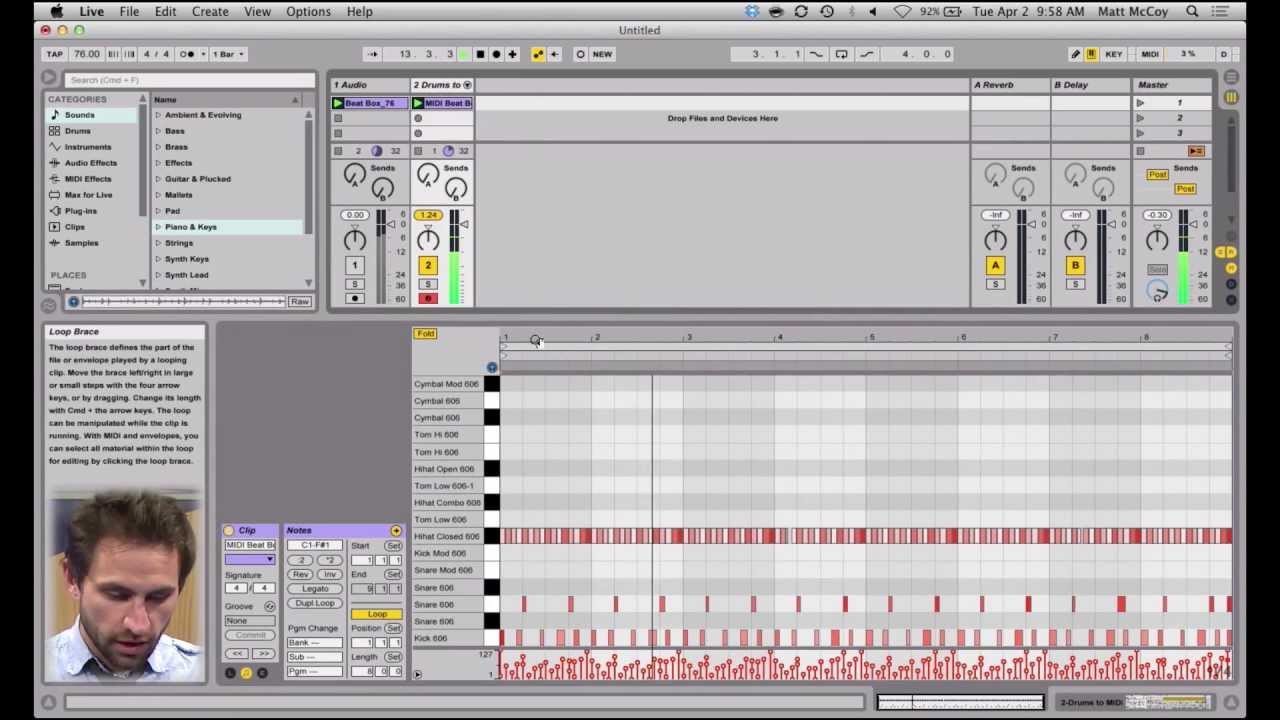Click the transport Stop square button
Viewport: 1280px width, 720px height.
click(480, 54)
